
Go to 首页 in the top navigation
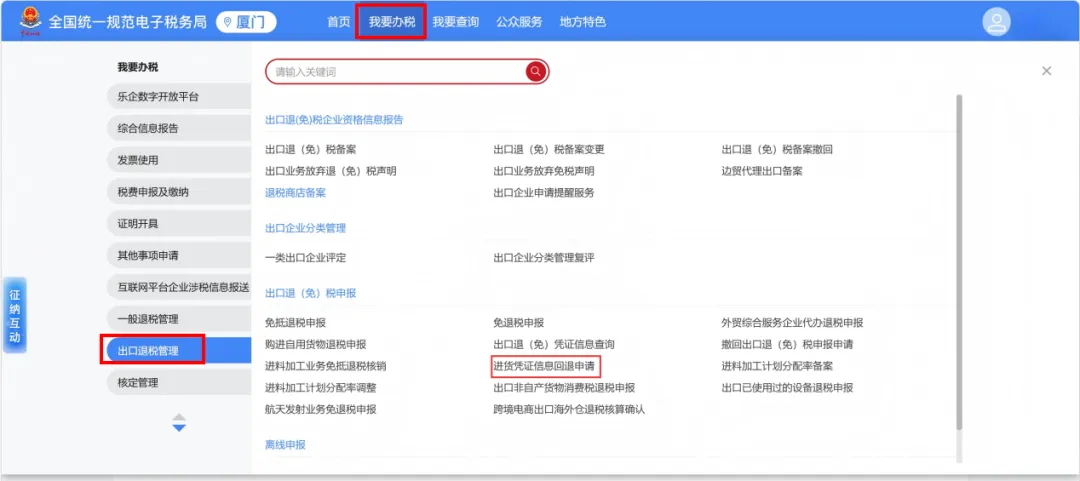click(x=338, y=22)
